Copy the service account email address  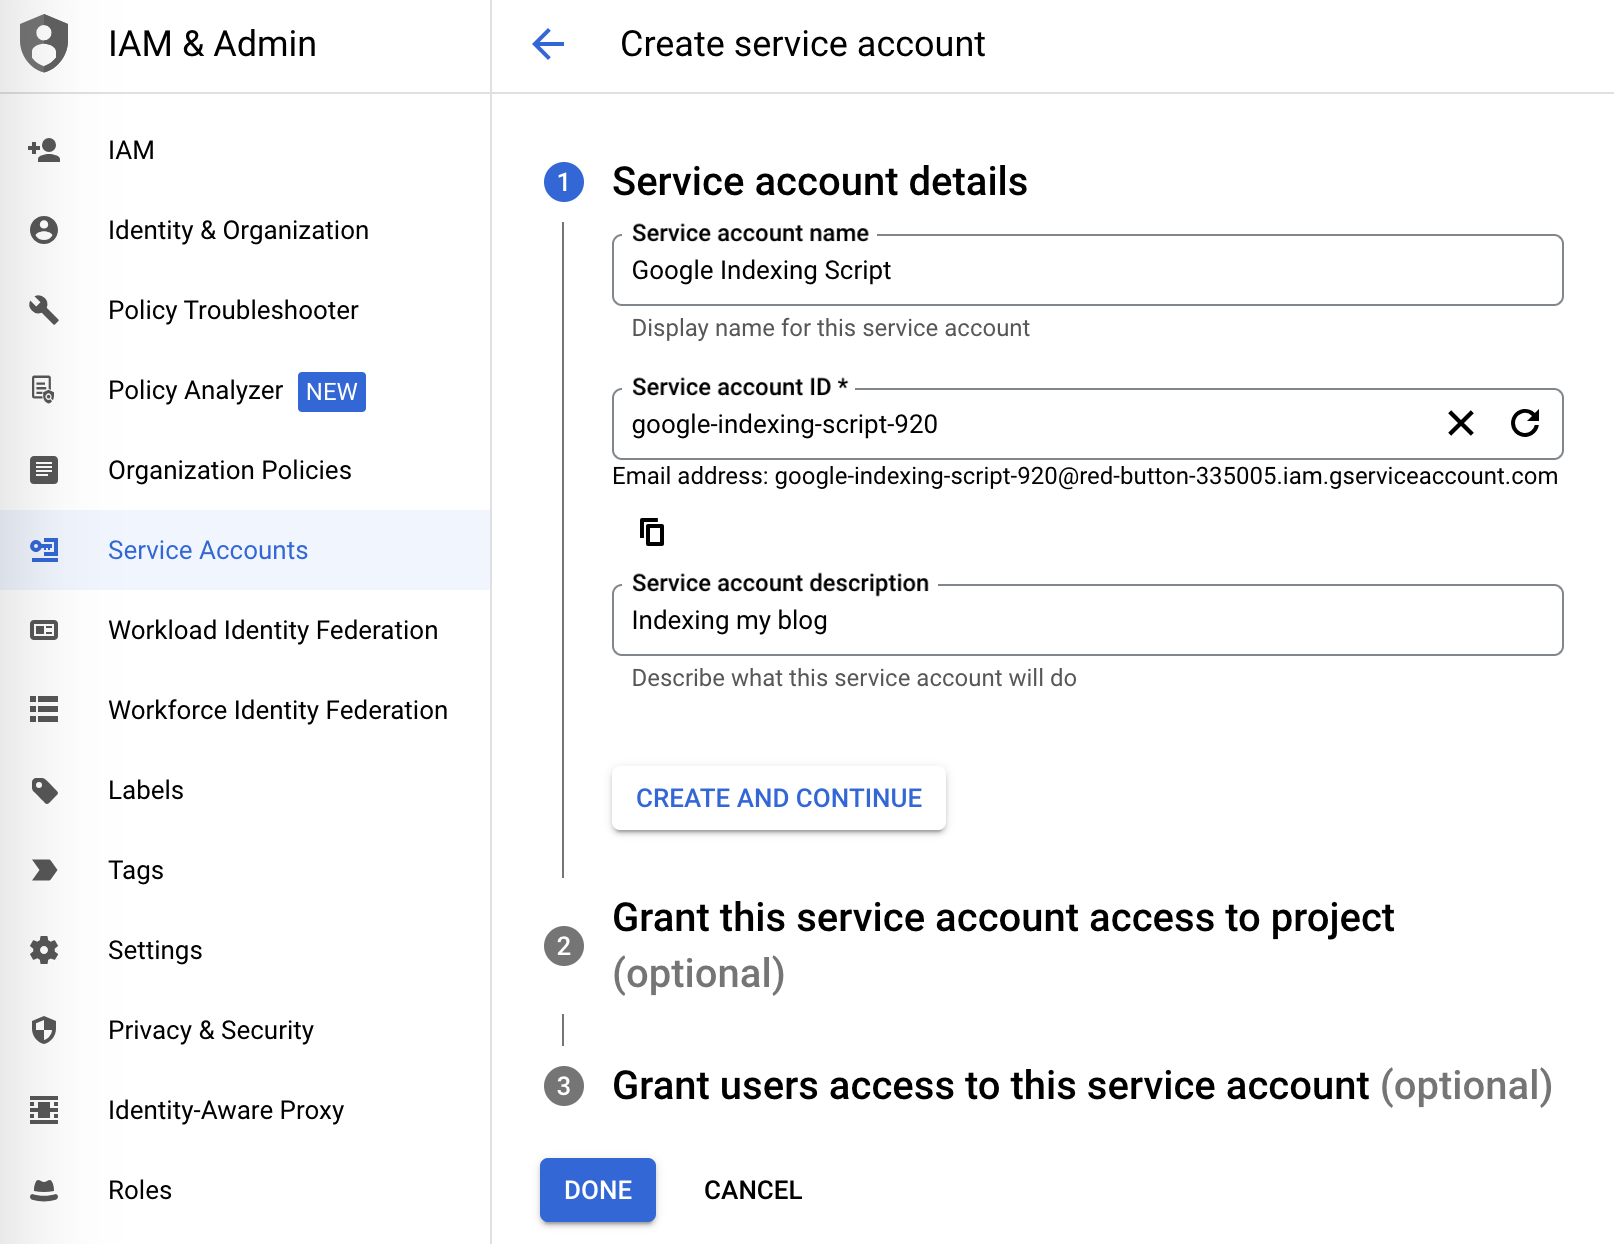(x=652, y=532)
